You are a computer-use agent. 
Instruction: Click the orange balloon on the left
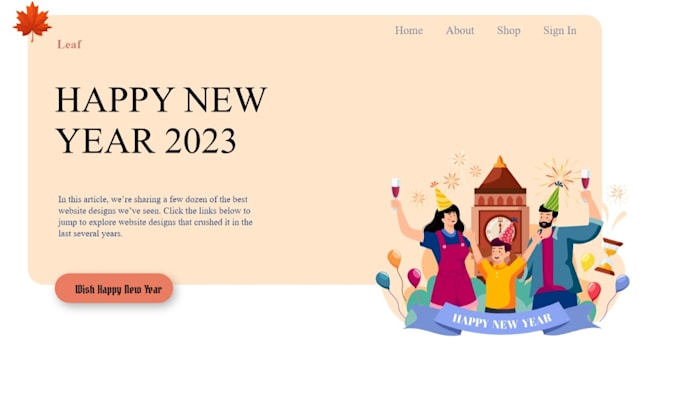point(394,258)
